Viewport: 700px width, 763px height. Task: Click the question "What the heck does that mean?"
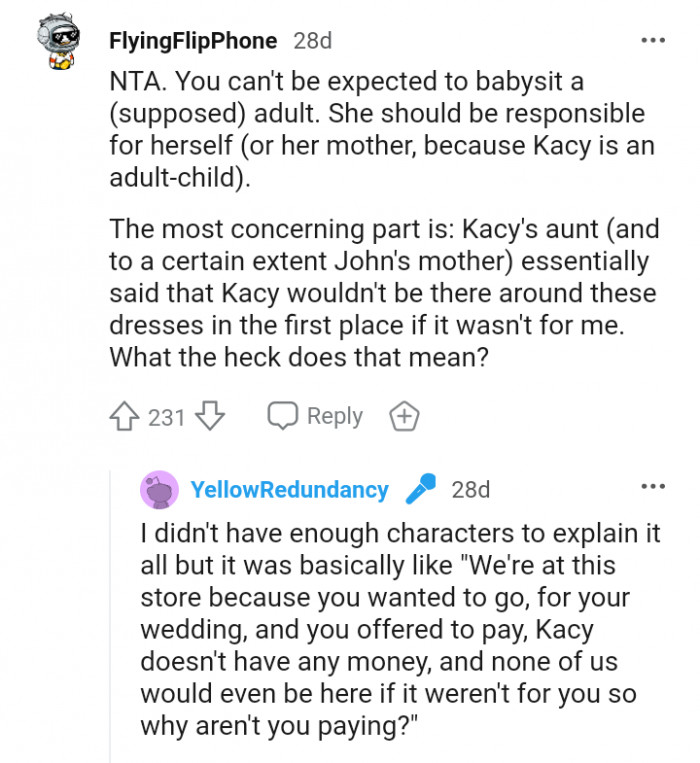[x=298, y=356]
